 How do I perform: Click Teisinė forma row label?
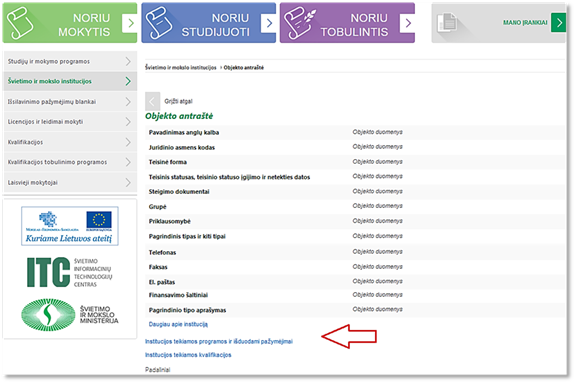click(168, 162)
